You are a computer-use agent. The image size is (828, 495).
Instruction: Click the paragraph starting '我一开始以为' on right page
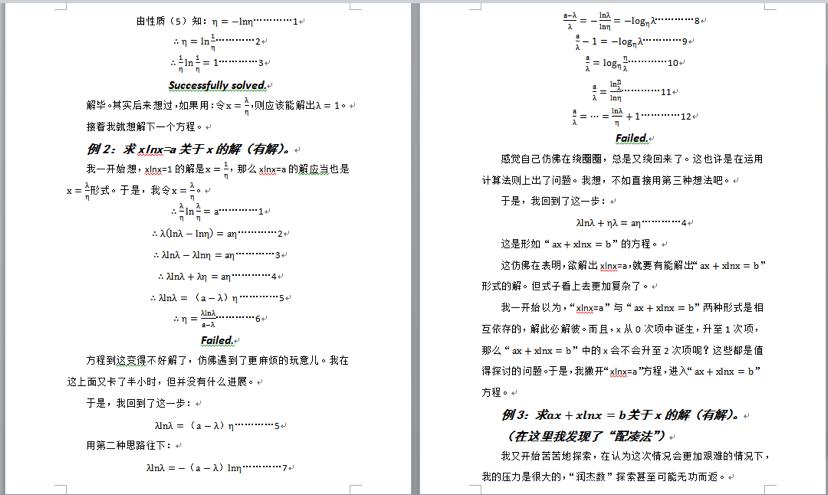tap(623, 350)
